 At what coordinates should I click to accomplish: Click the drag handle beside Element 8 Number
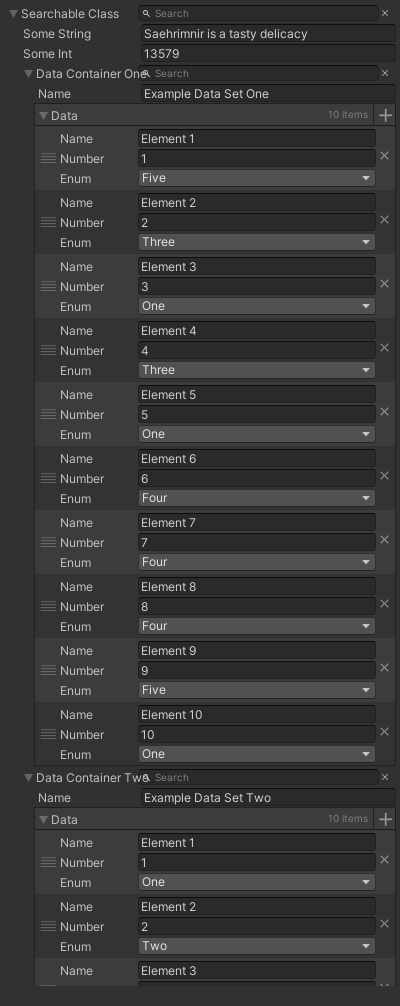click(48, 606)
